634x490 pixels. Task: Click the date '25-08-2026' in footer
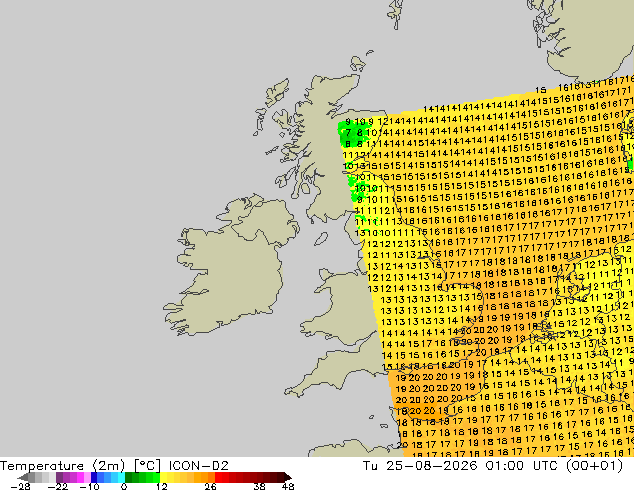(x=431, y=465)
